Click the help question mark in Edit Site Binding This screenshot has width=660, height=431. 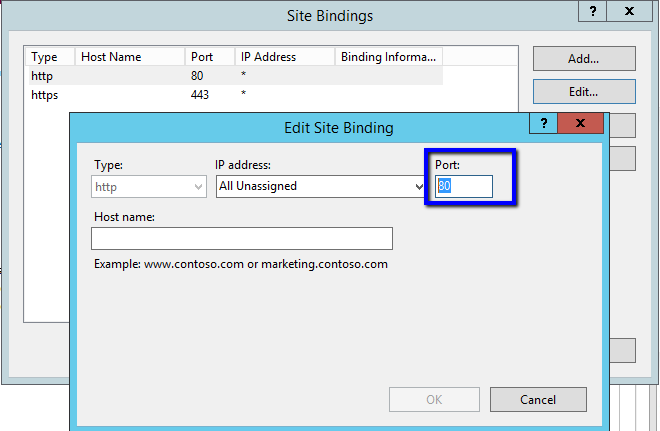coord(544,123)
